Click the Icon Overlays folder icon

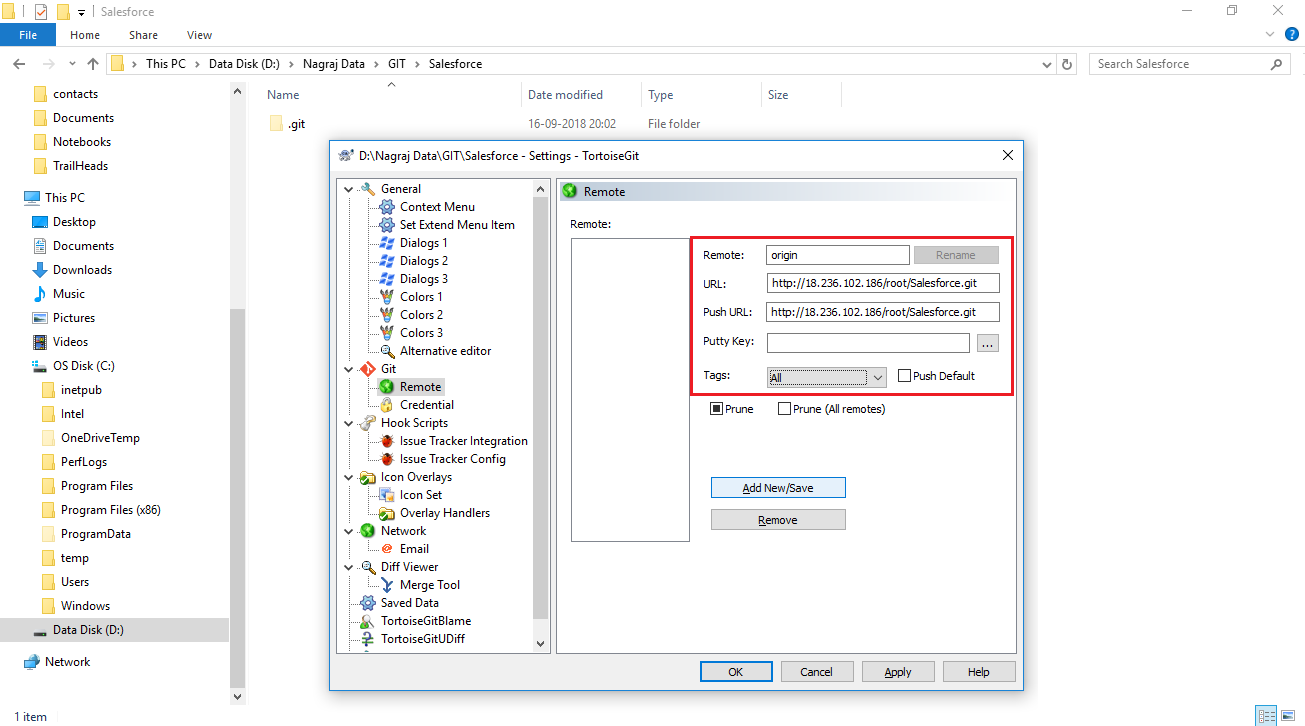coord(368,477)
